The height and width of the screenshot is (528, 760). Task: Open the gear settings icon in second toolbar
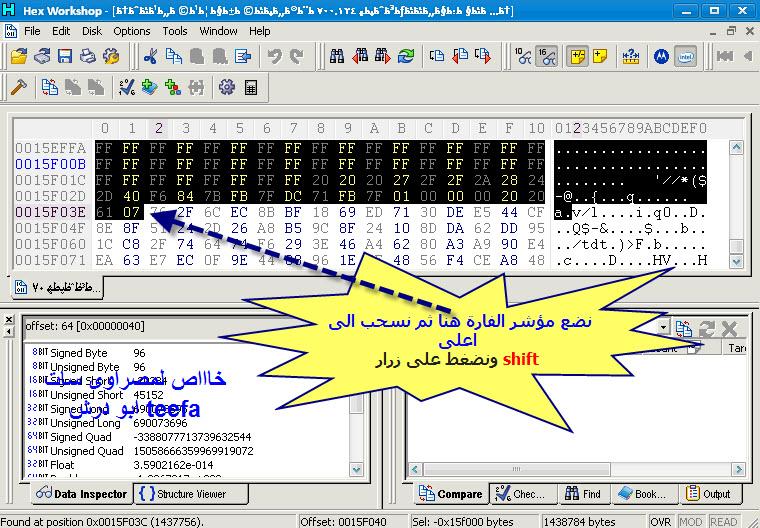[226, 87]
